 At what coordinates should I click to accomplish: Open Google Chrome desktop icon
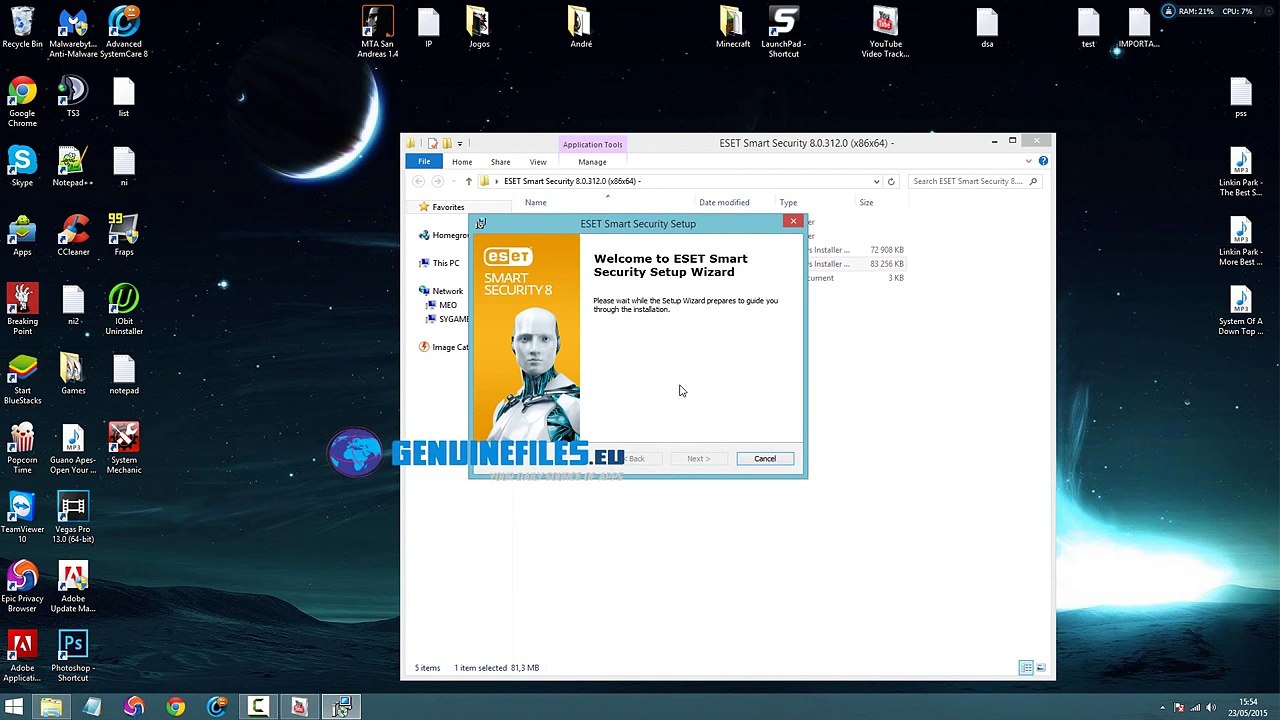tap(22, 102)
